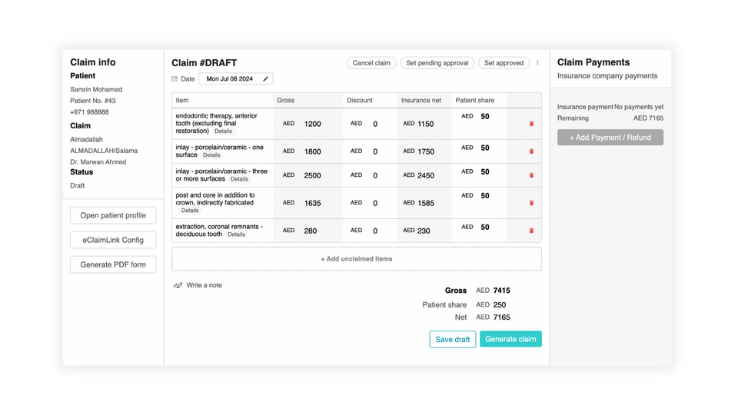Screen dimensions: 738x415
Task: Edit patient share for post and core row
Action: click(x=485, y=196)
